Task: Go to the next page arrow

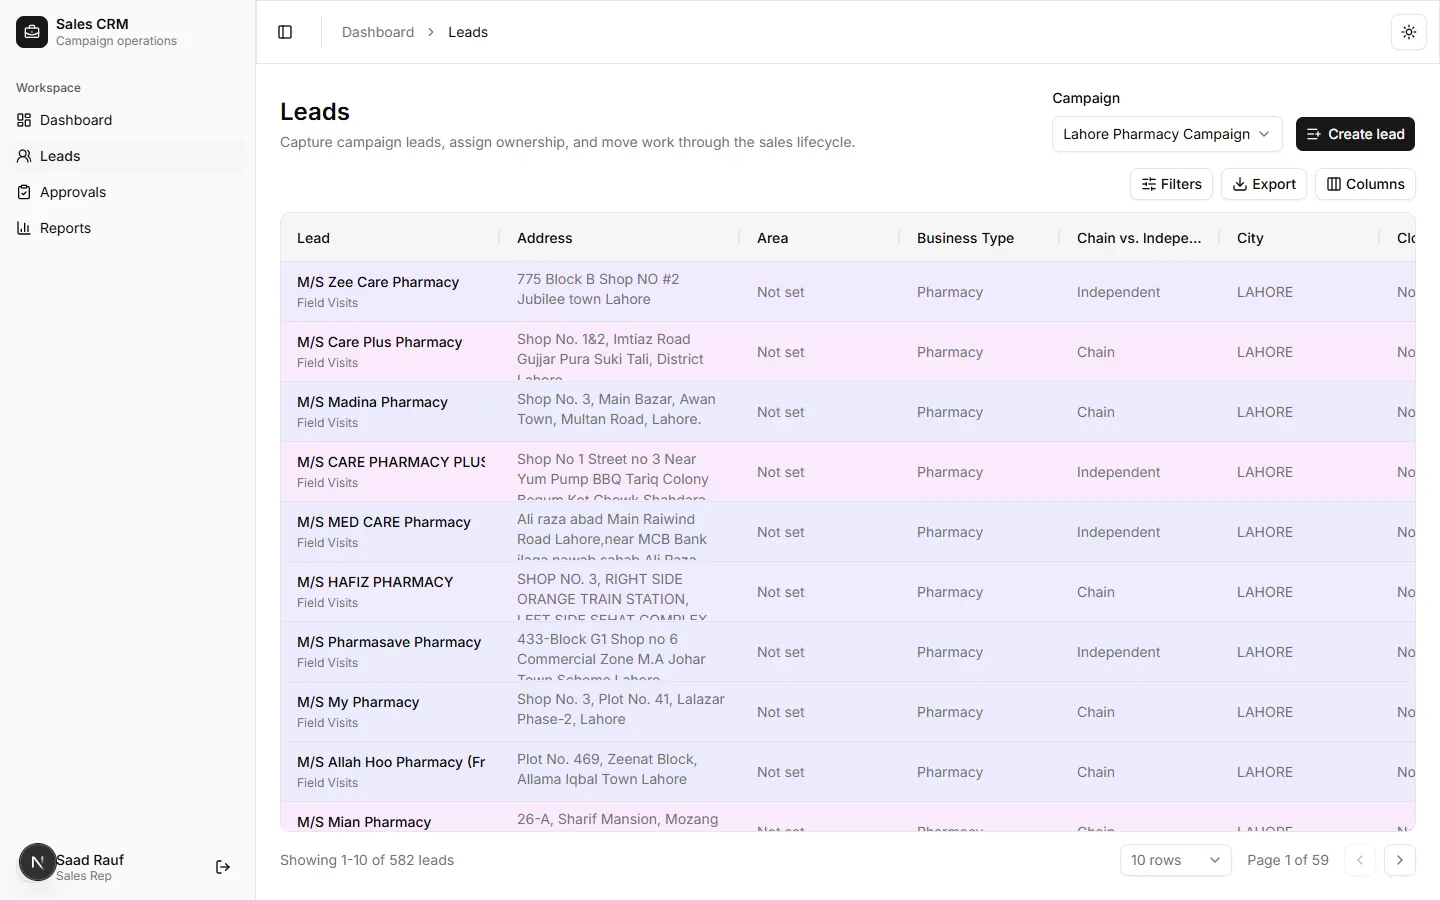Action: pyautogui.click(x=1400, y=860)
